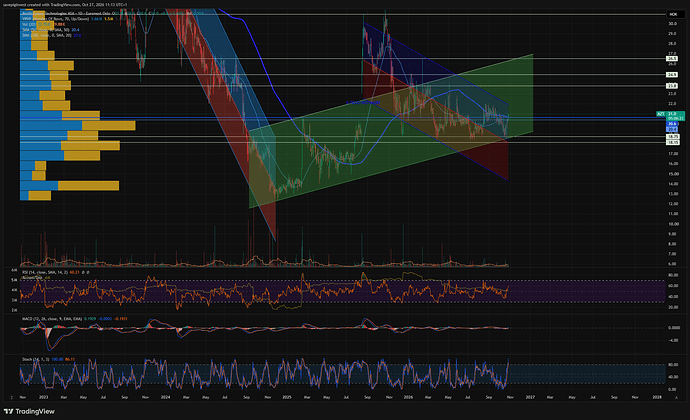
Task: Click the 18.75 horizontal line price label
Action: click(673, 137)
